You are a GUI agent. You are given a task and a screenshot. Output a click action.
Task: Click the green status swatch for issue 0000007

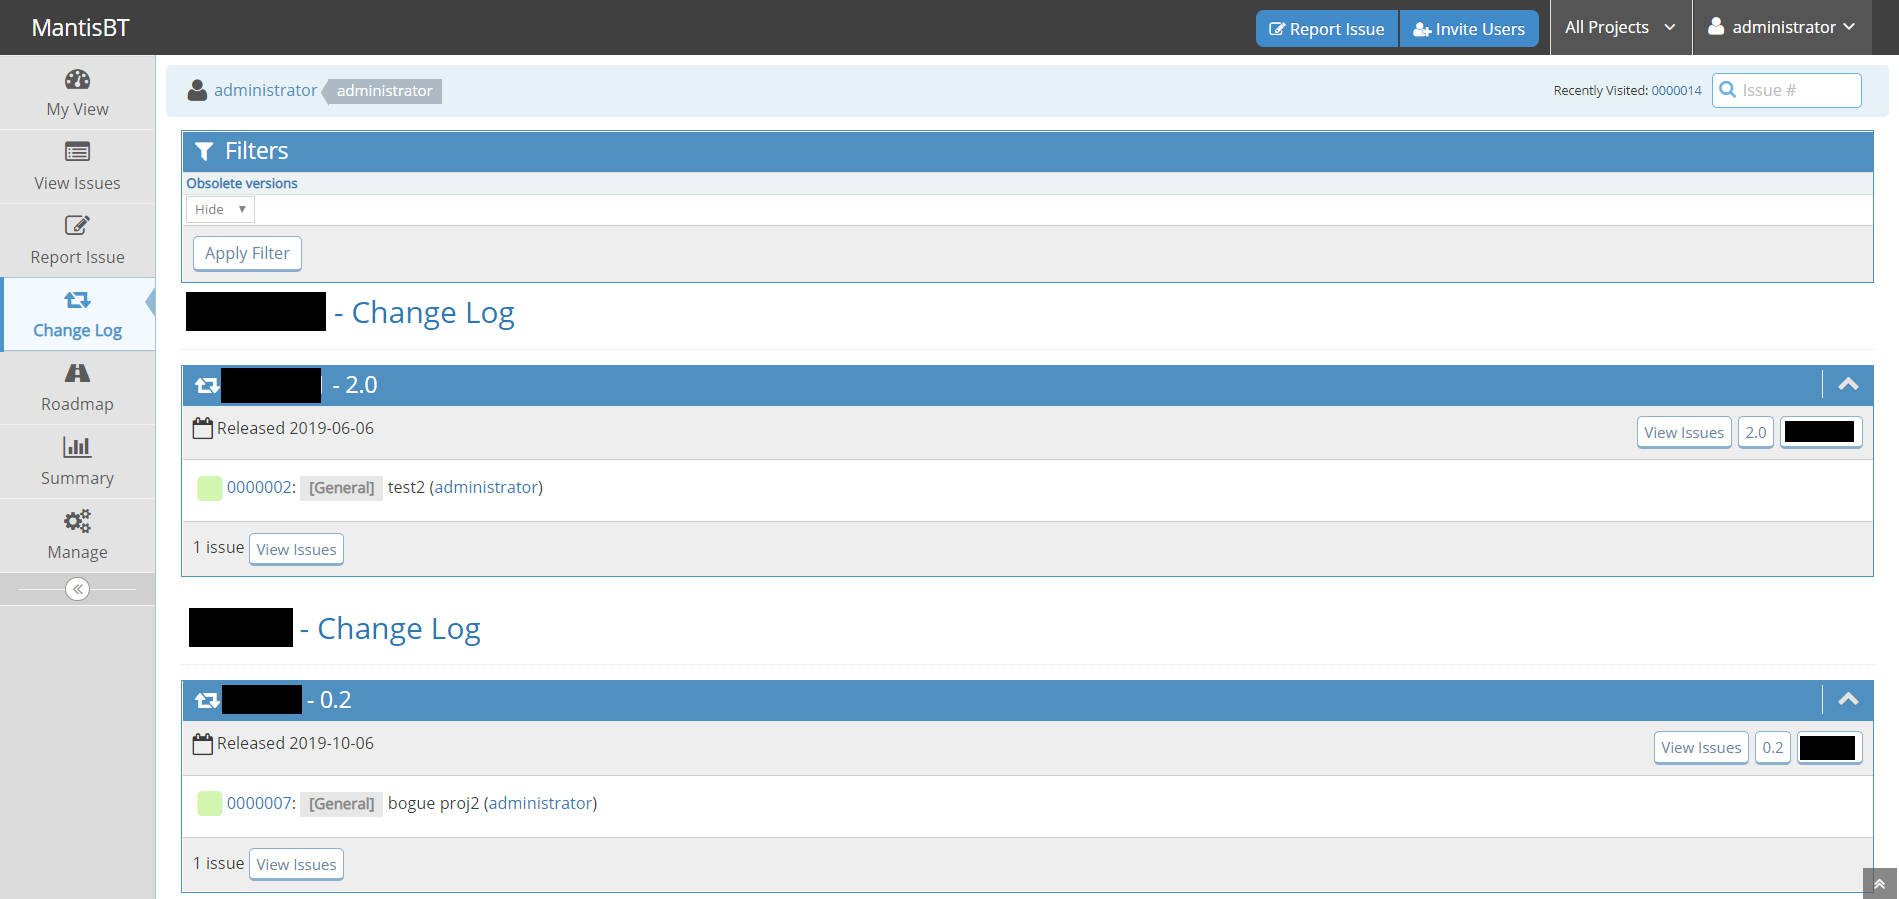[209, 803]
